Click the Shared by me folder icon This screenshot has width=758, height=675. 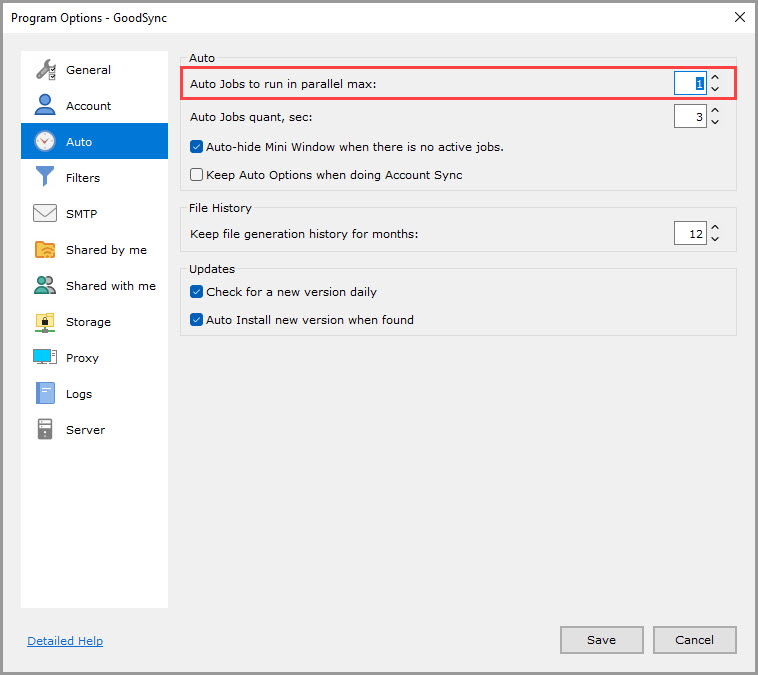[45, 249]
